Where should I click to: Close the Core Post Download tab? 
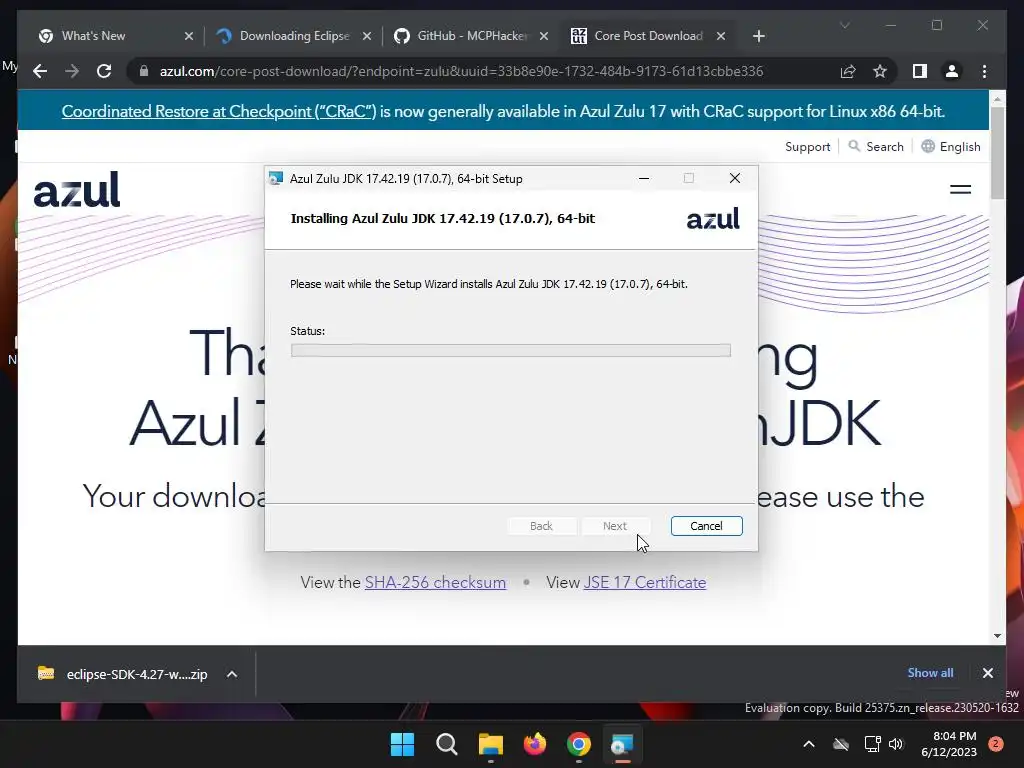tap(721, 36)
